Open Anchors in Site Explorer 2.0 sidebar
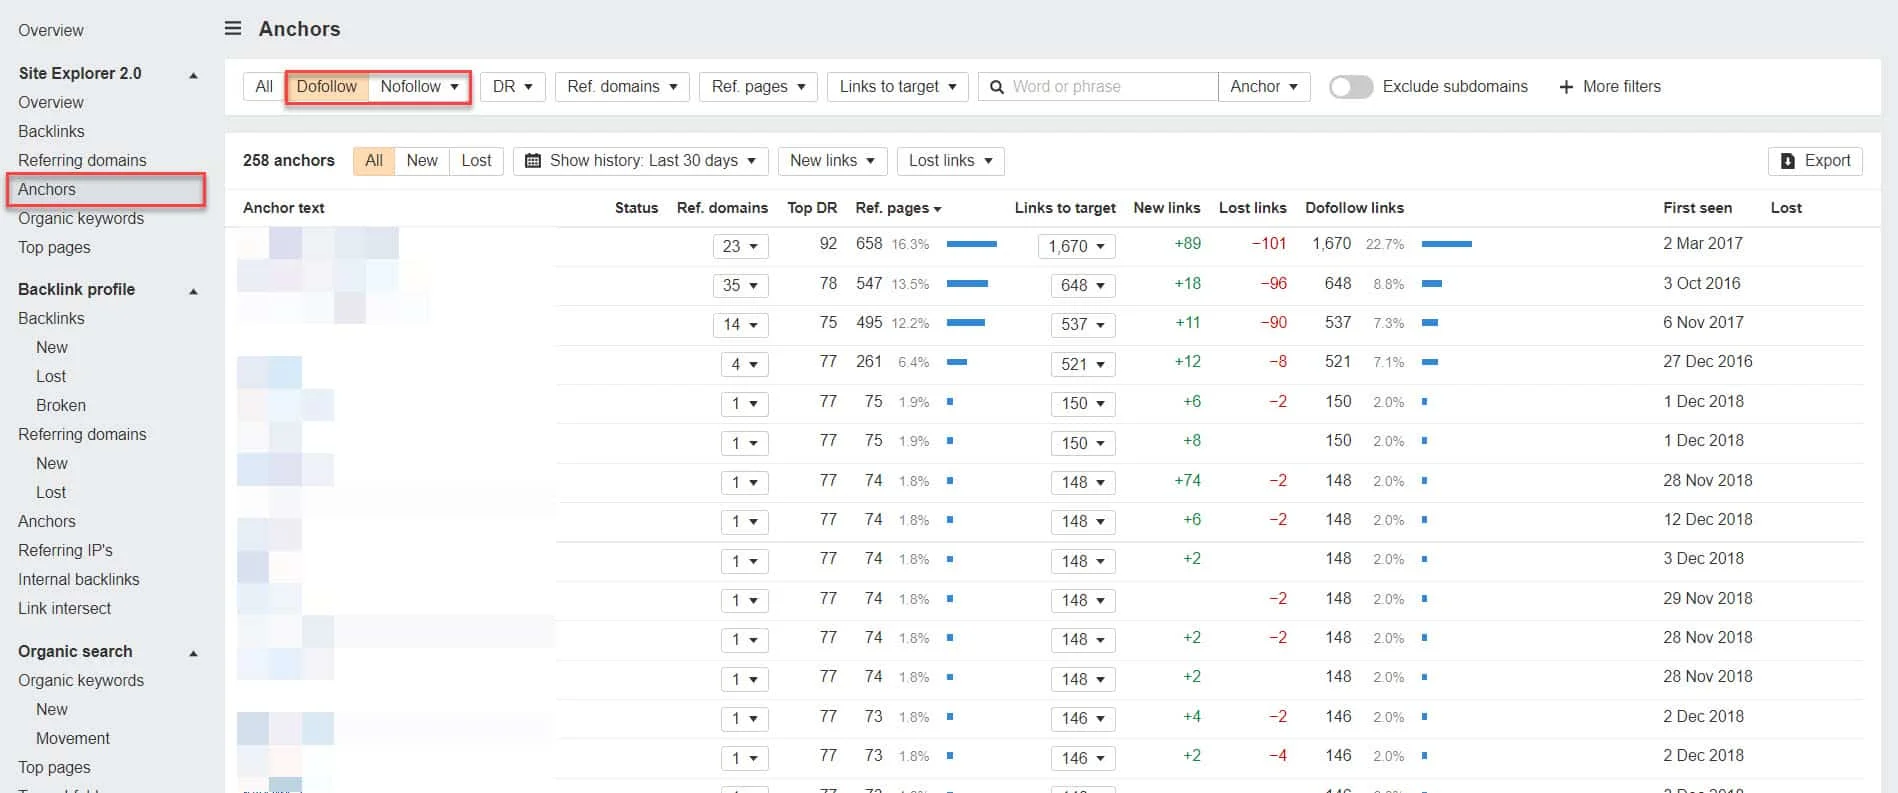Screen dimensions: 1898x793 (47, 190)
